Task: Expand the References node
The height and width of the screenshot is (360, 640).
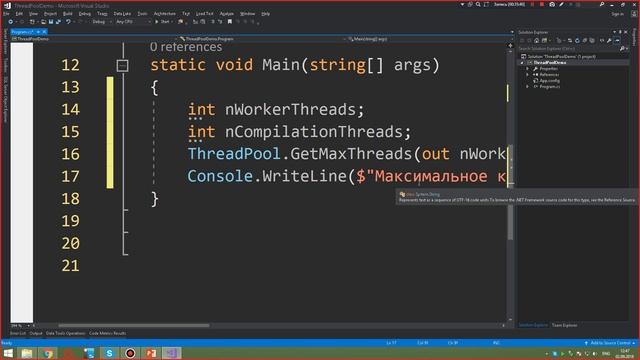Action: (x=527, y=75)
